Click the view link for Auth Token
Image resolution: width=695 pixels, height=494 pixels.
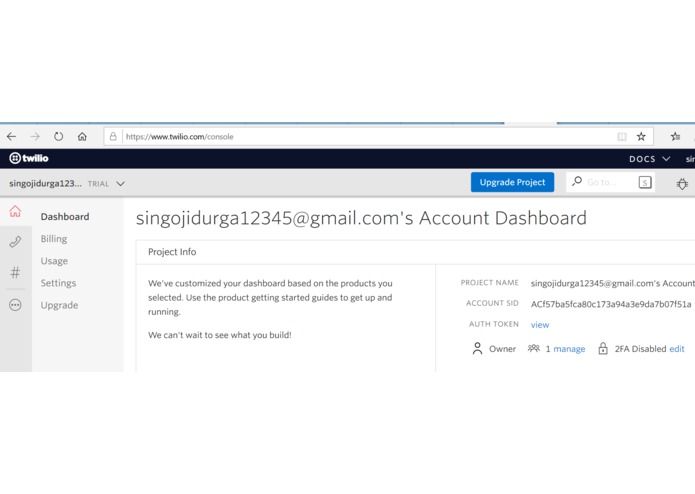click(540, 325)
